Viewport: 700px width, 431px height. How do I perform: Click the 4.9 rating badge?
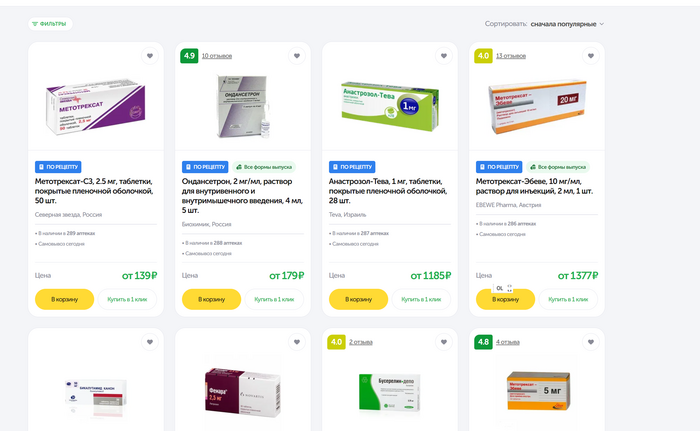189,56
